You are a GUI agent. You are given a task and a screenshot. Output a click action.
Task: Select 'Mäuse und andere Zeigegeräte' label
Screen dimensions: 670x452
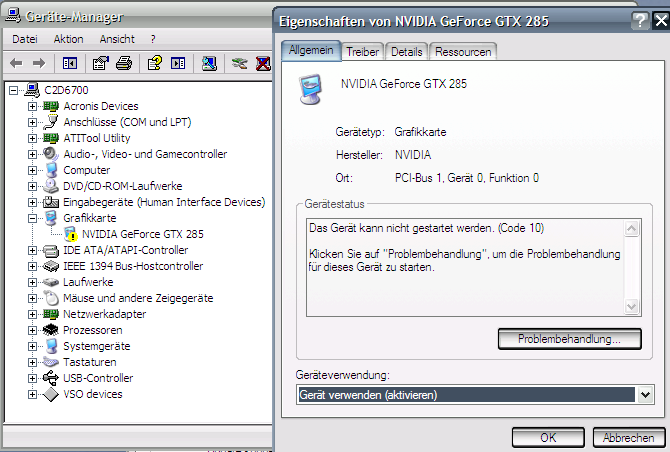[x=138, y=298]
